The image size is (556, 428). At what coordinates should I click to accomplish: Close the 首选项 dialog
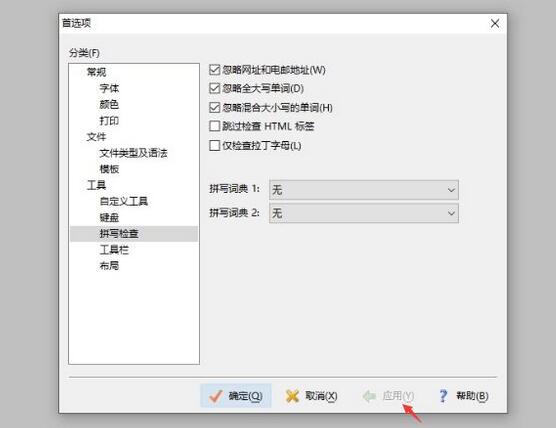495,23
